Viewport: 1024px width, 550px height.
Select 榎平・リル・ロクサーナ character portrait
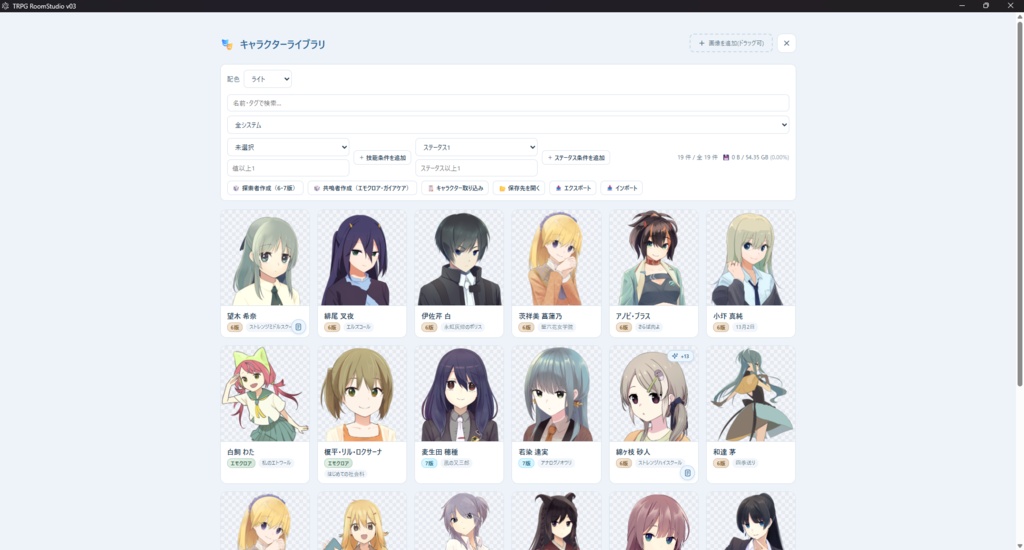pyautogui.click(x=362, y=393)
